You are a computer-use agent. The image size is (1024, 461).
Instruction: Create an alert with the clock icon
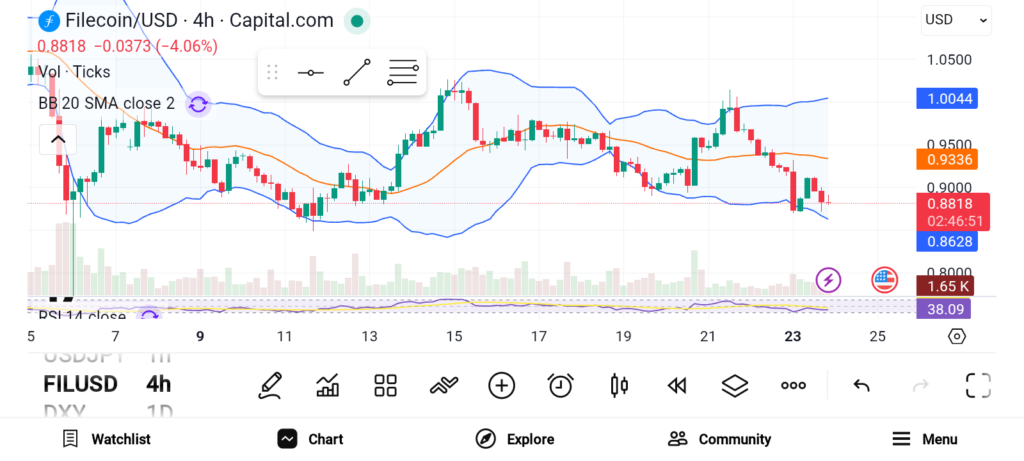click(x=560, y=385)
